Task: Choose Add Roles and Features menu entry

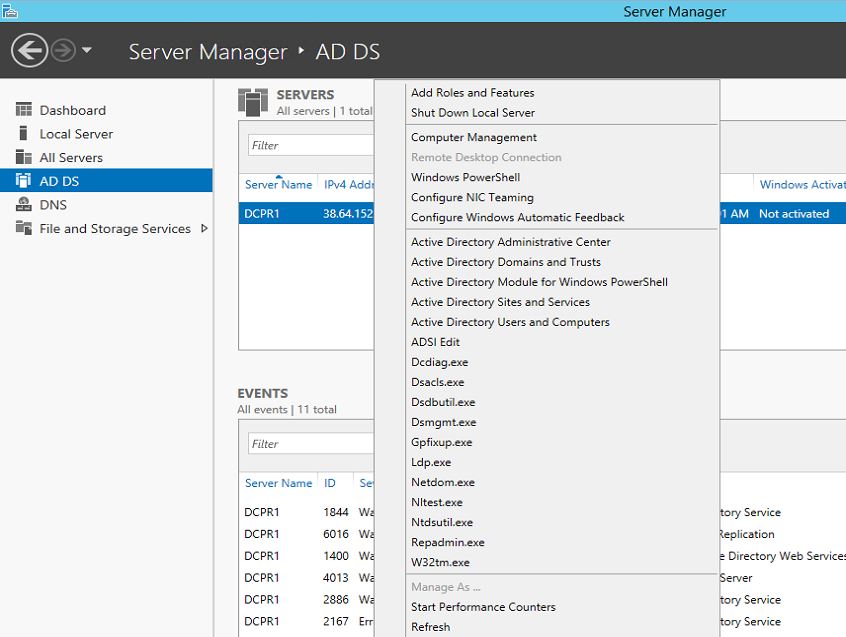Action: [472, 93]
